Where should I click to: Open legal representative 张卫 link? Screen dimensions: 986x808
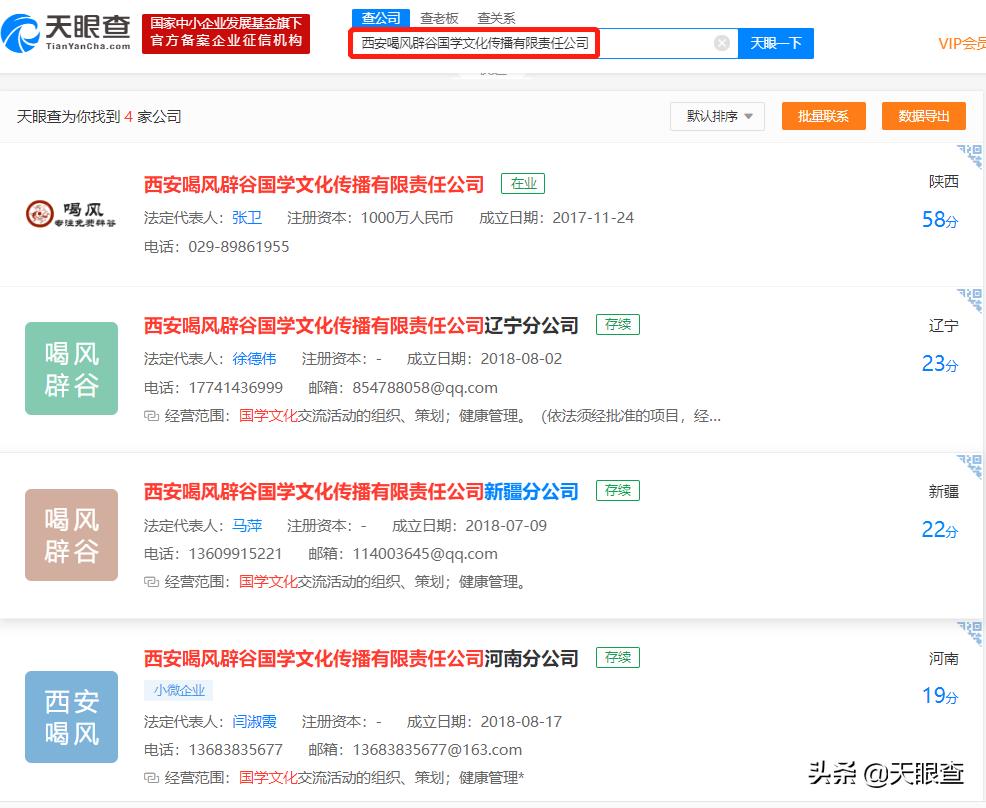click(247, 218)
